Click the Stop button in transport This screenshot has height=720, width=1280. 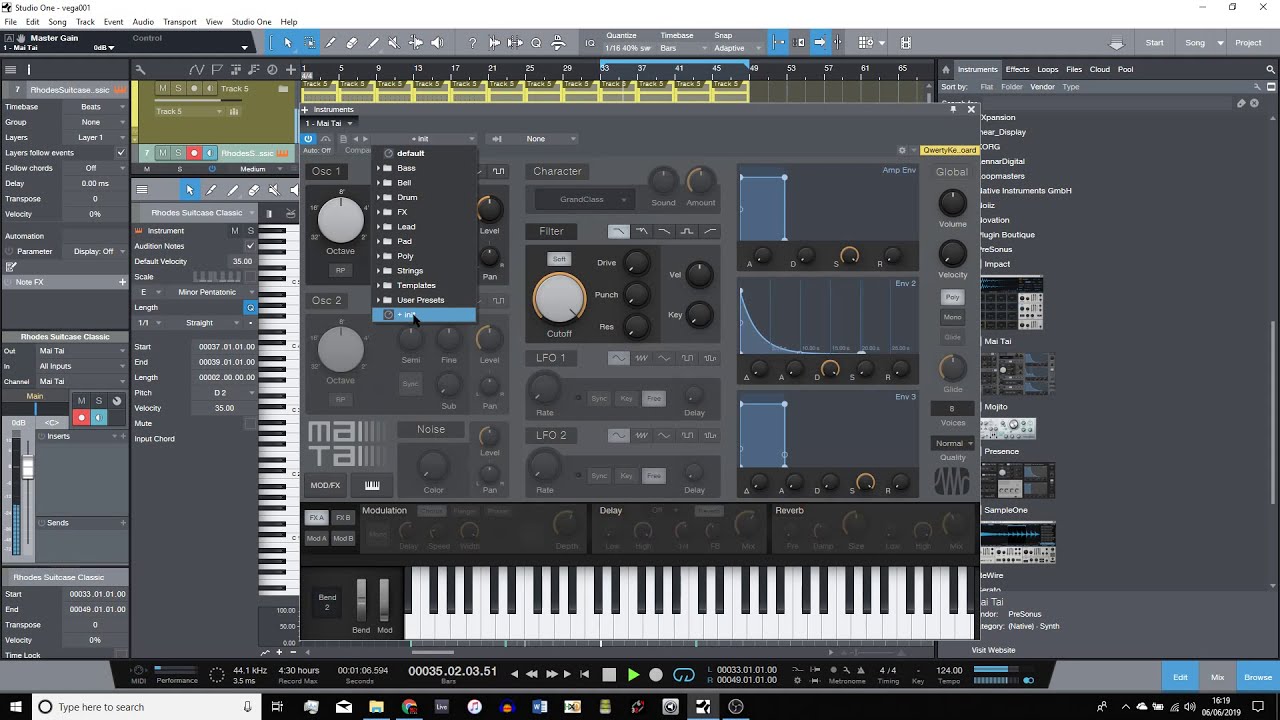tap(609, 675)
